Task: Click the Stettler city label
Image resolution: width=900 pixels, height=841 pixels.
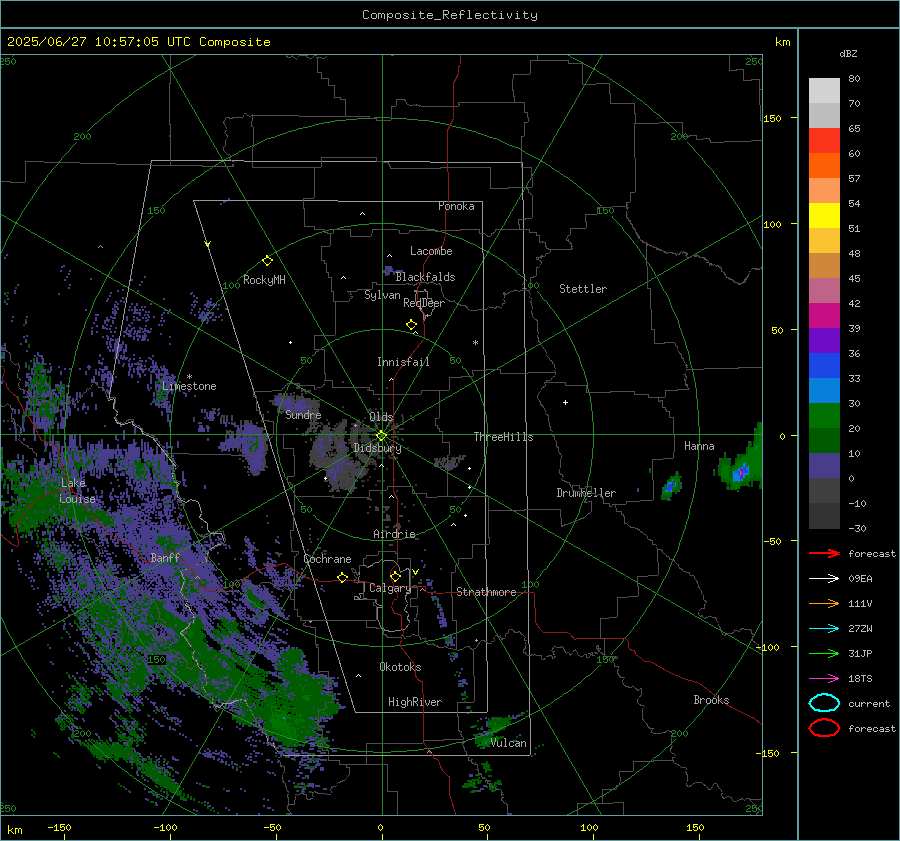Action: coord(583,289)
